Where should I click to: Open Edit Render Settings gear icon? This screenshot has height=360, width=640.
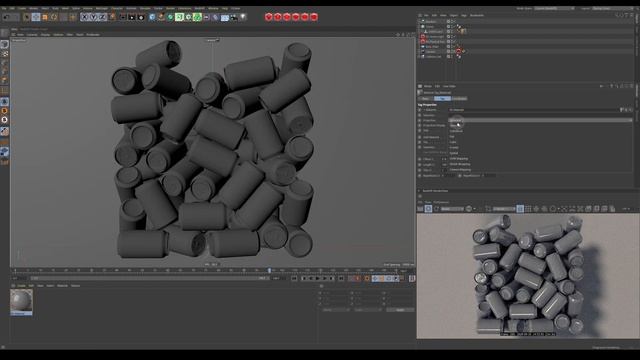pos(141,17)
